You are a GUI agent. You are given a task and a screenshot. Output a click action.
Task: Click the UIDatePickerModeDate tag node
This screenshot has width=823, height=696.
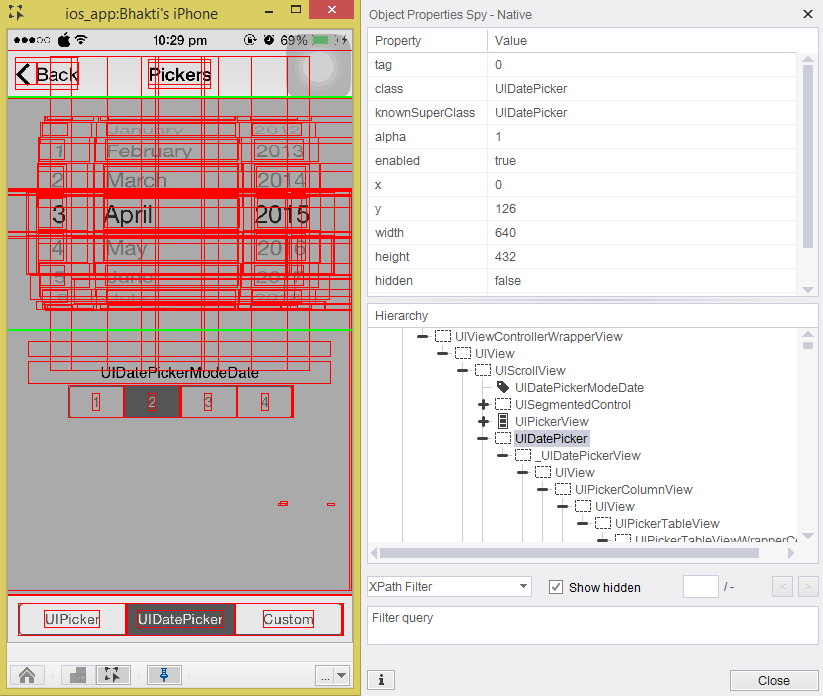click(578, 387)
